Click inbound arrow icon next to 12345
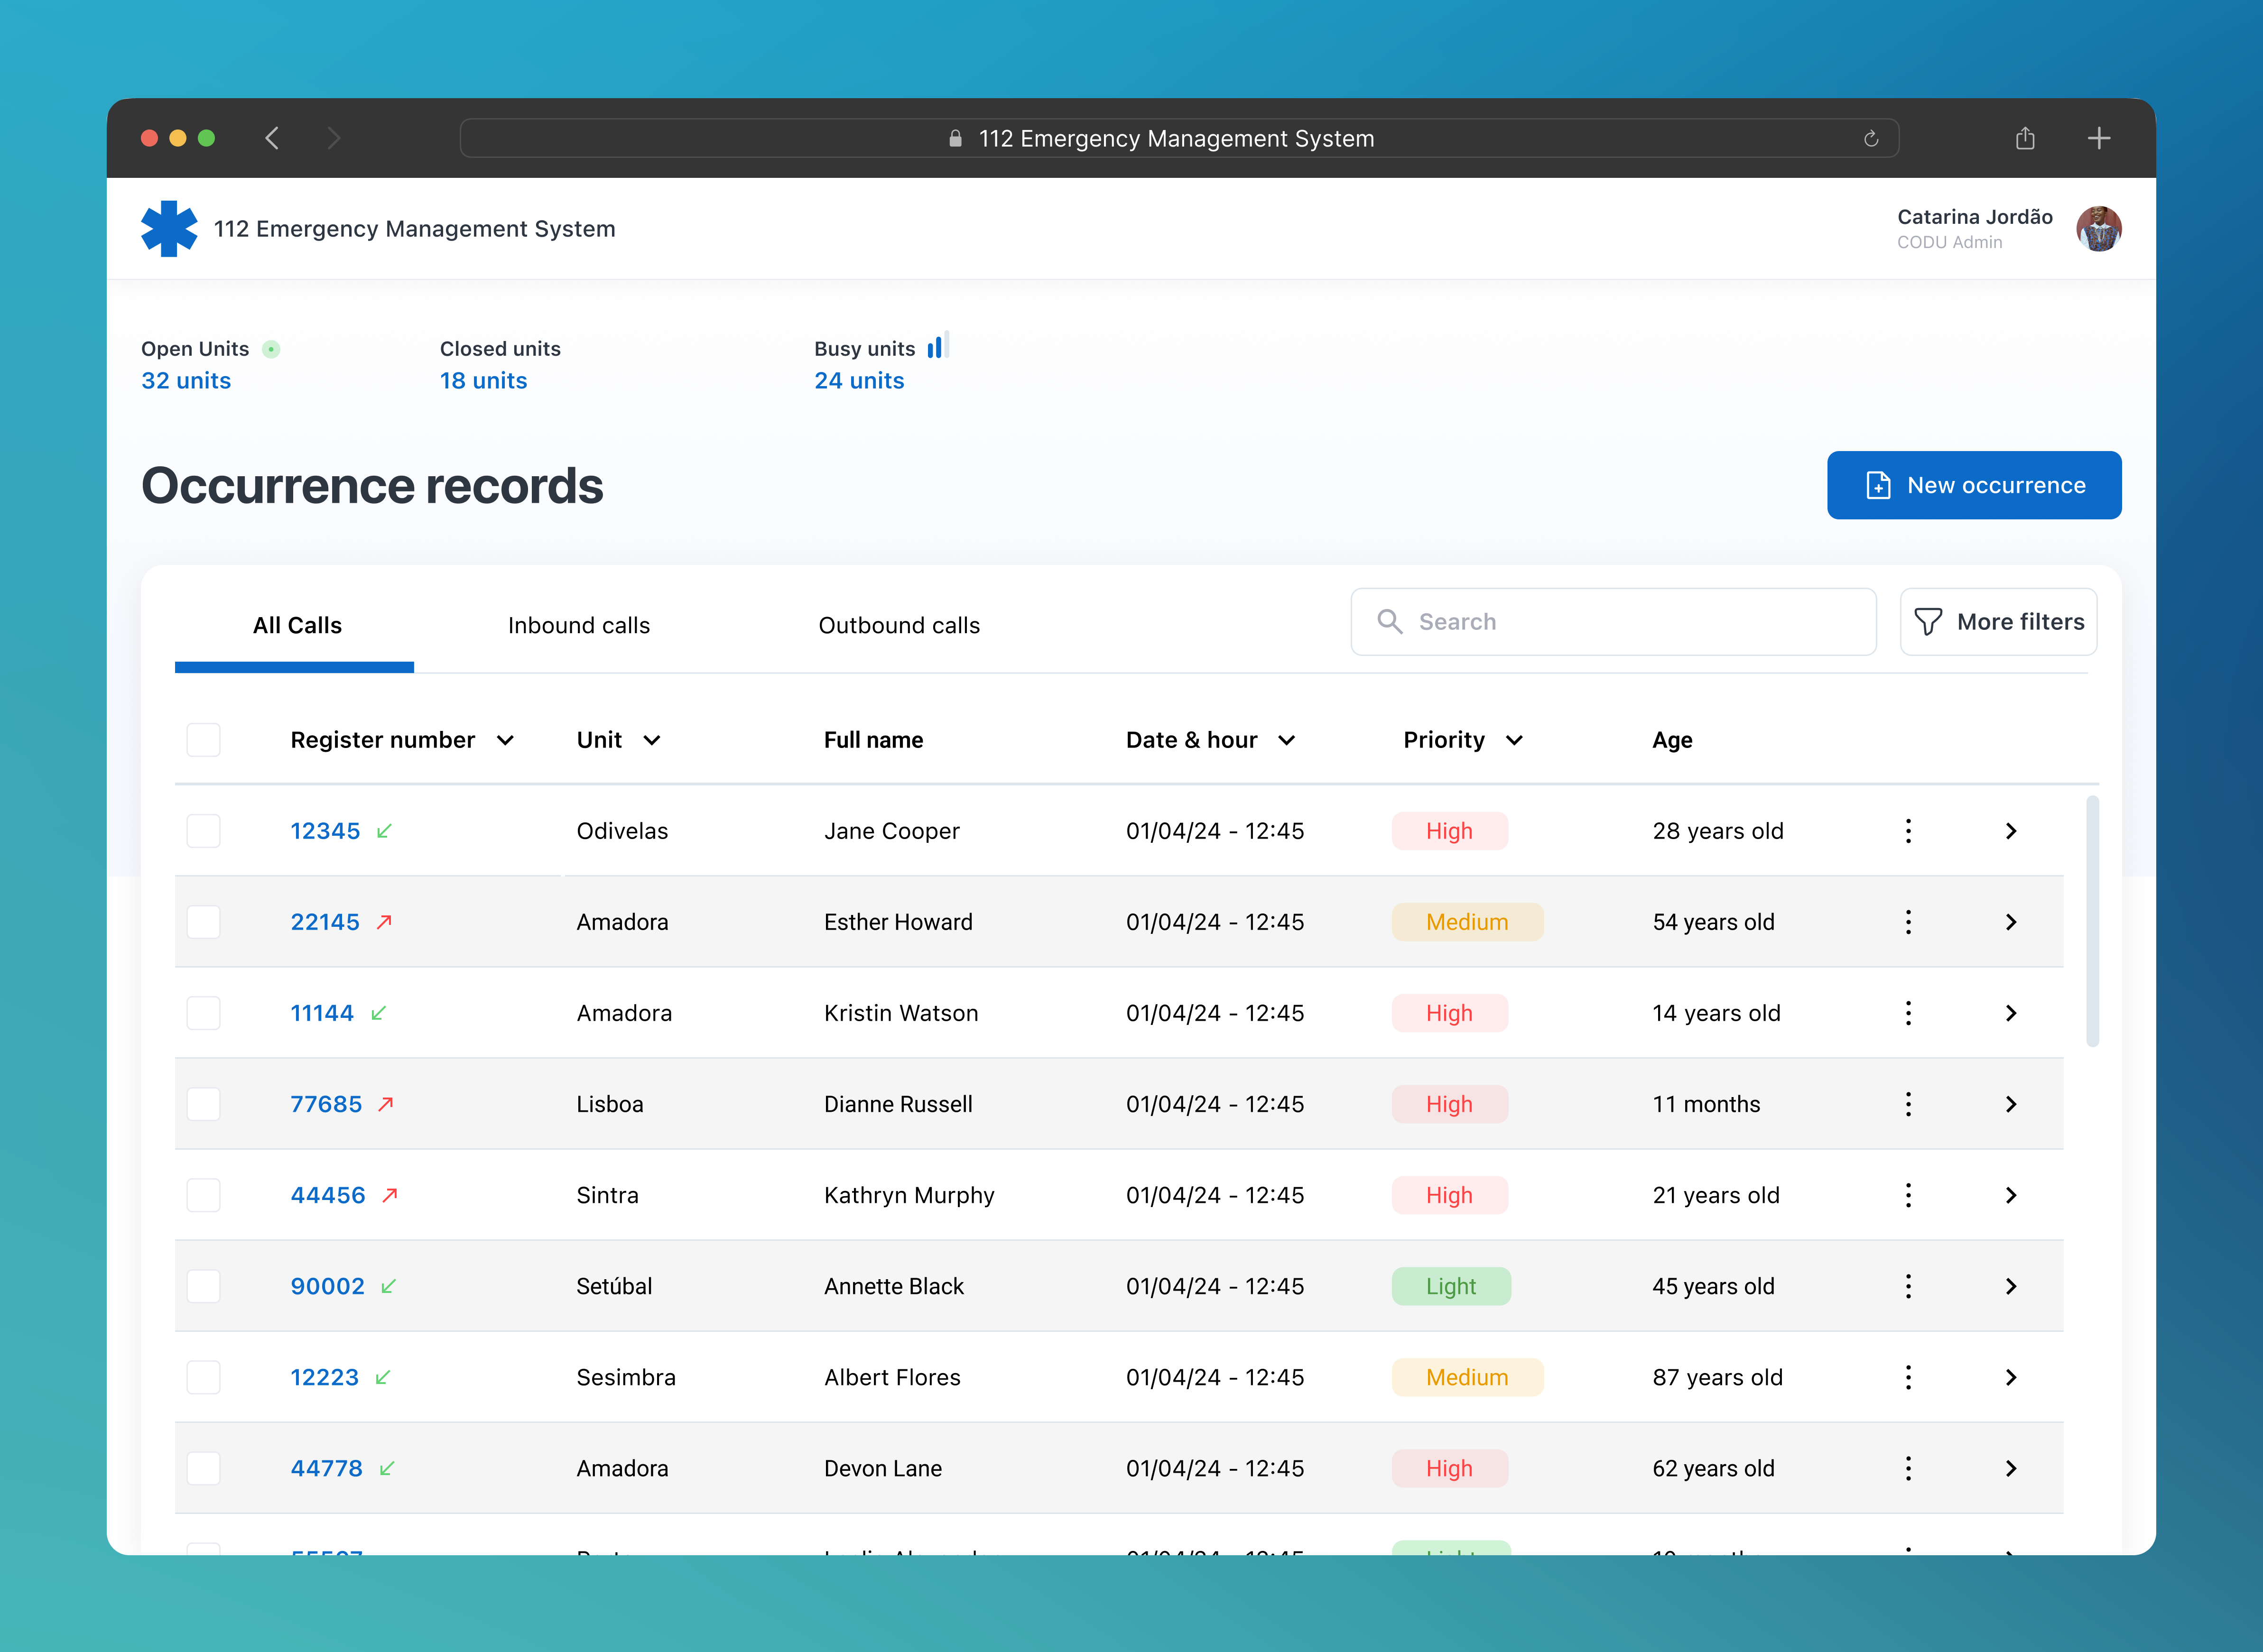Image resolution: width=2263 pixels, height=1652 pixels. 384,831
